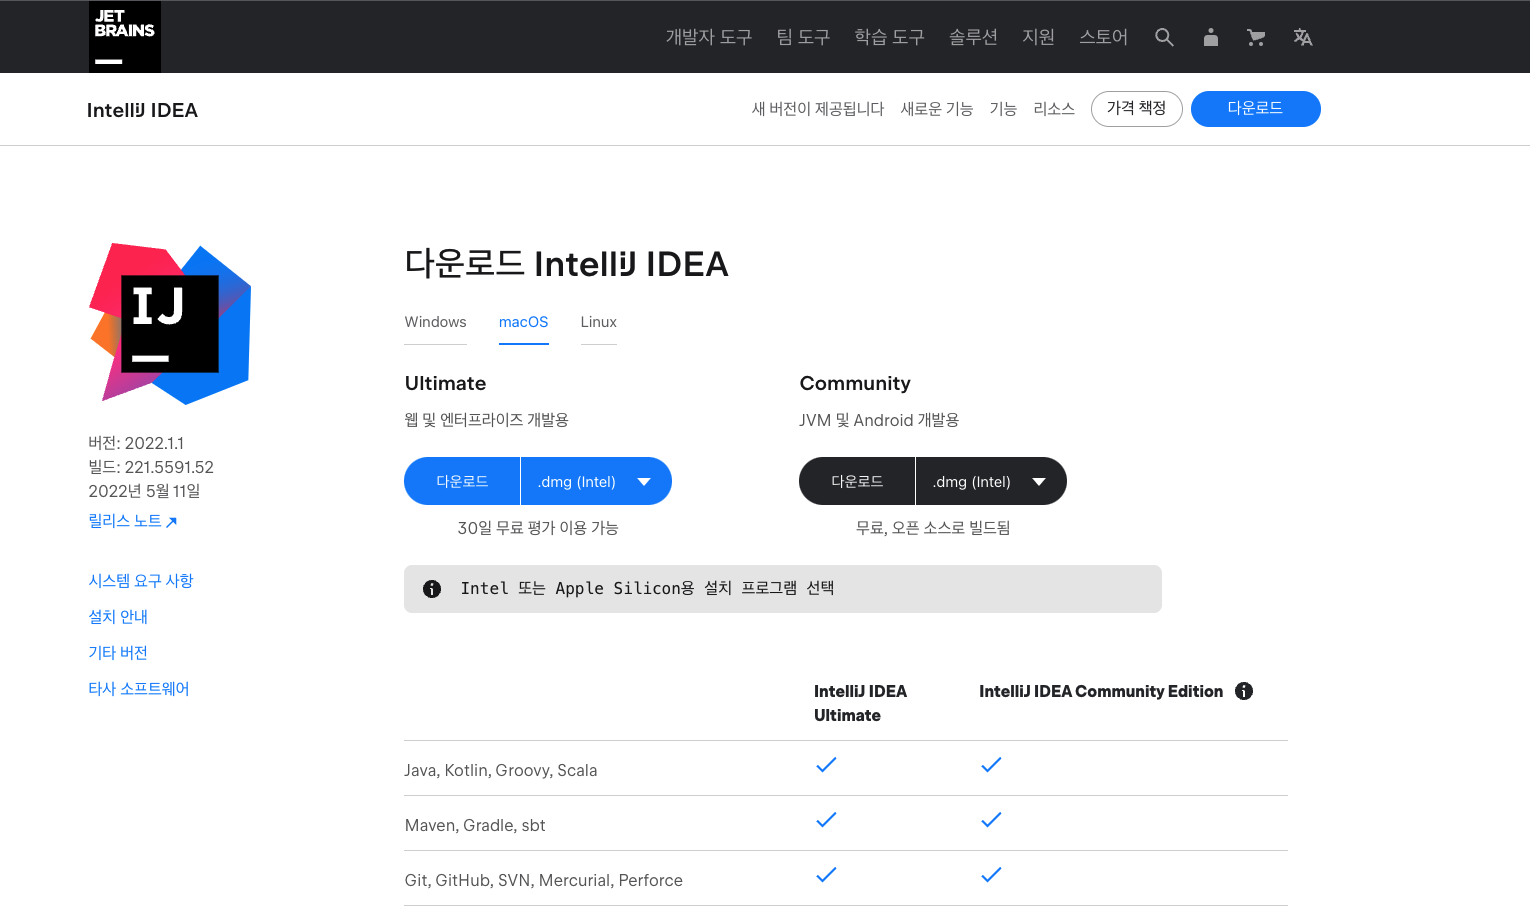Screen dimensions: 1530x907
Task: Click the Git, GitHub, SVN, Mercurial, Perforce text
Action: [x=544, y=880]
